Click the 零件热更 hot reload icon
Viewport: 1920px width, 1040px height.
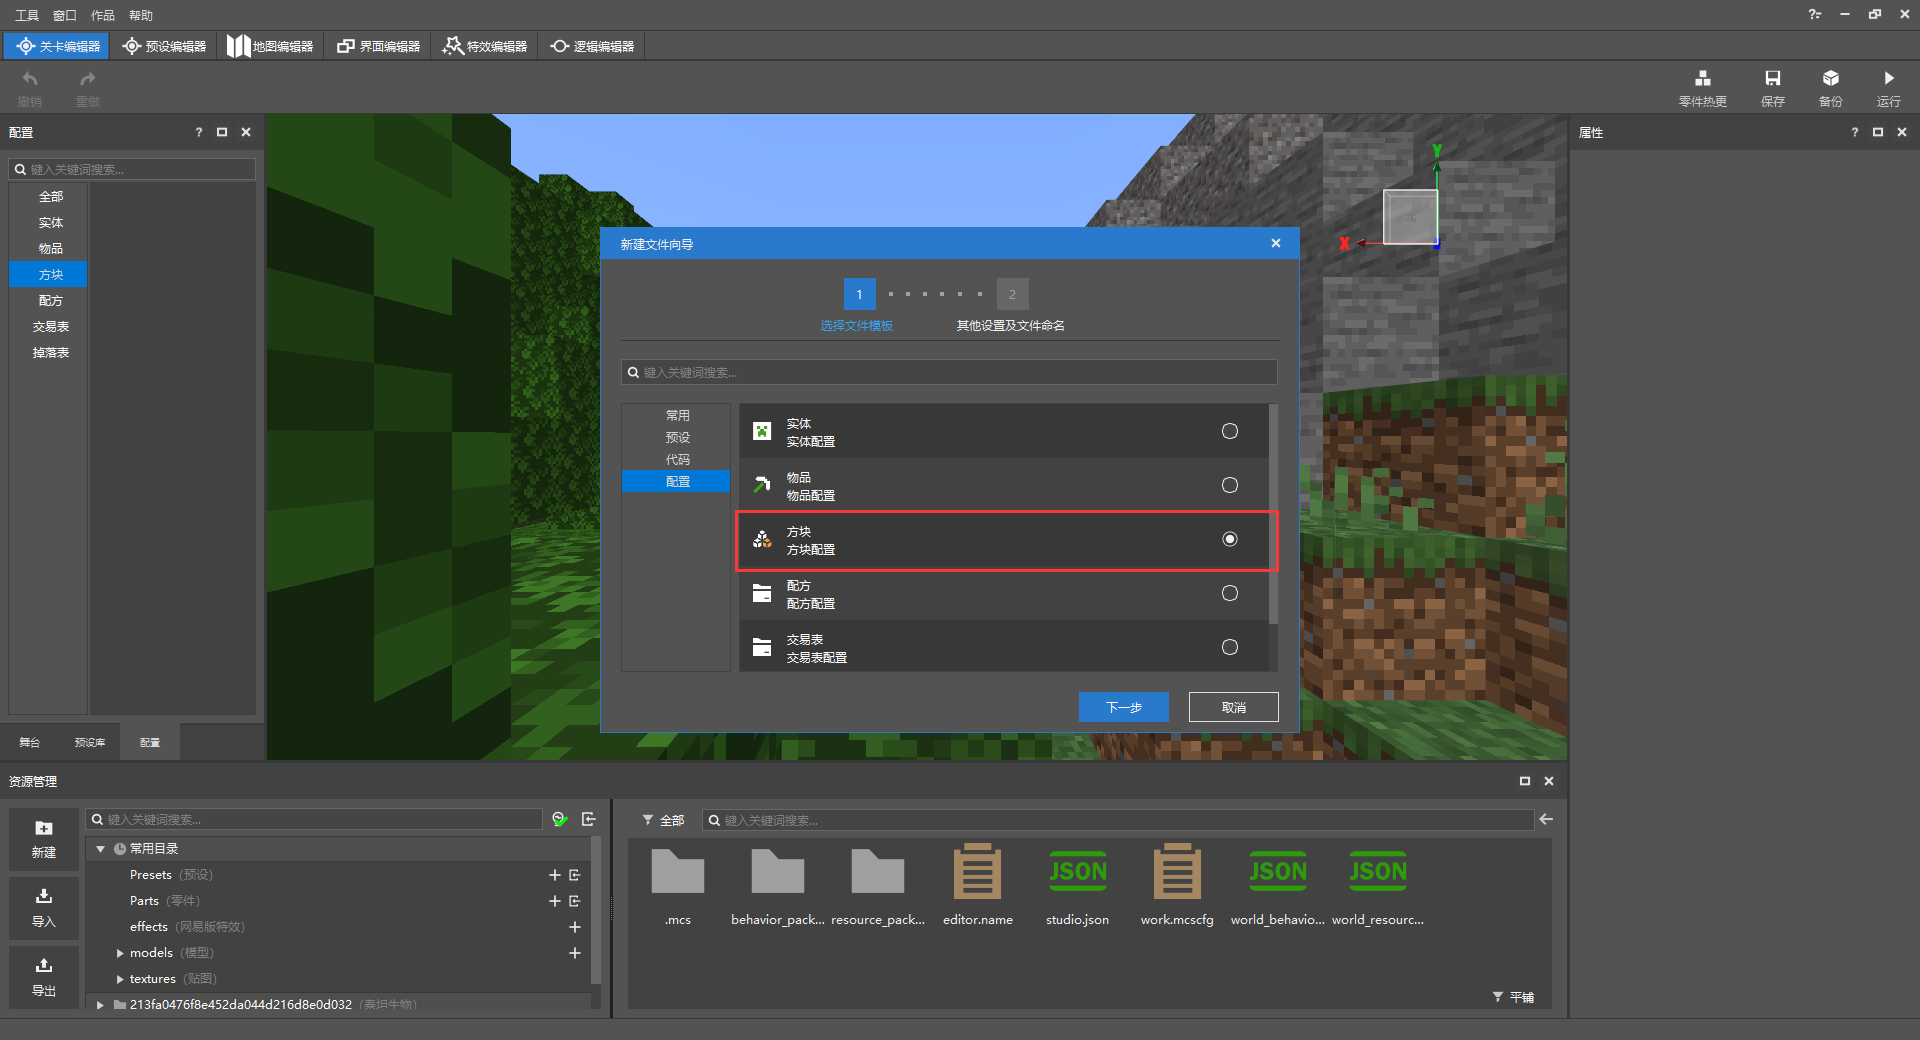tap(1702, 78)
